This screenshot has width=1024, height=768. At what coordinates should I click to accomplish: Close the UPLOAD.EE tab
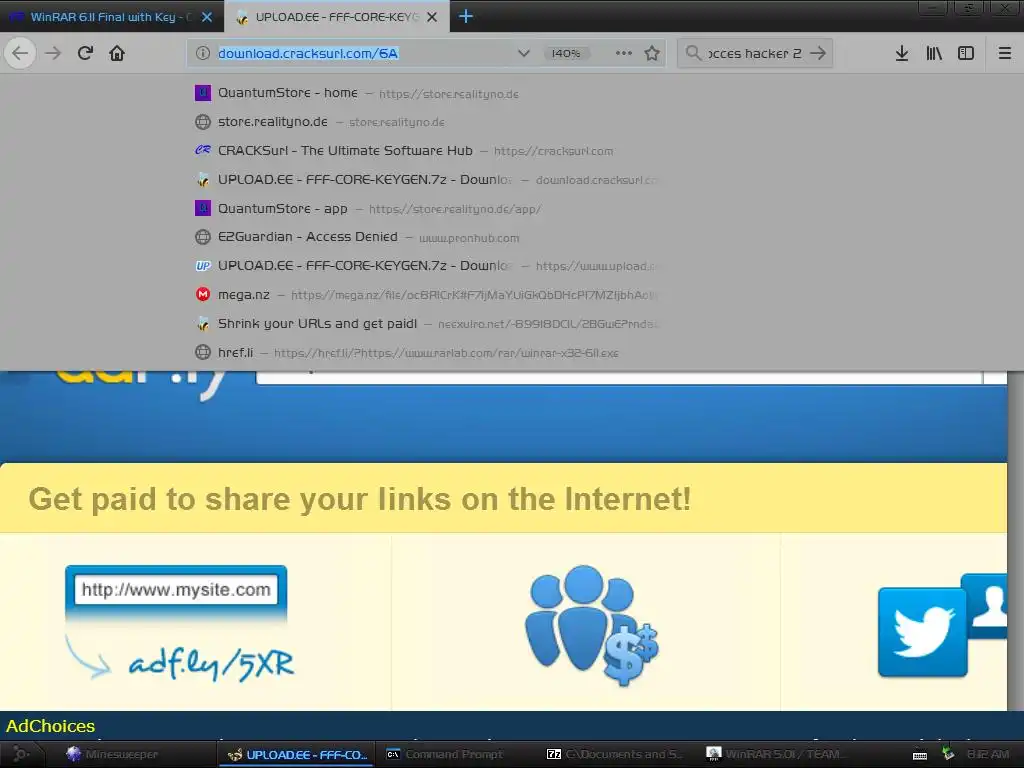coord(432,17)
